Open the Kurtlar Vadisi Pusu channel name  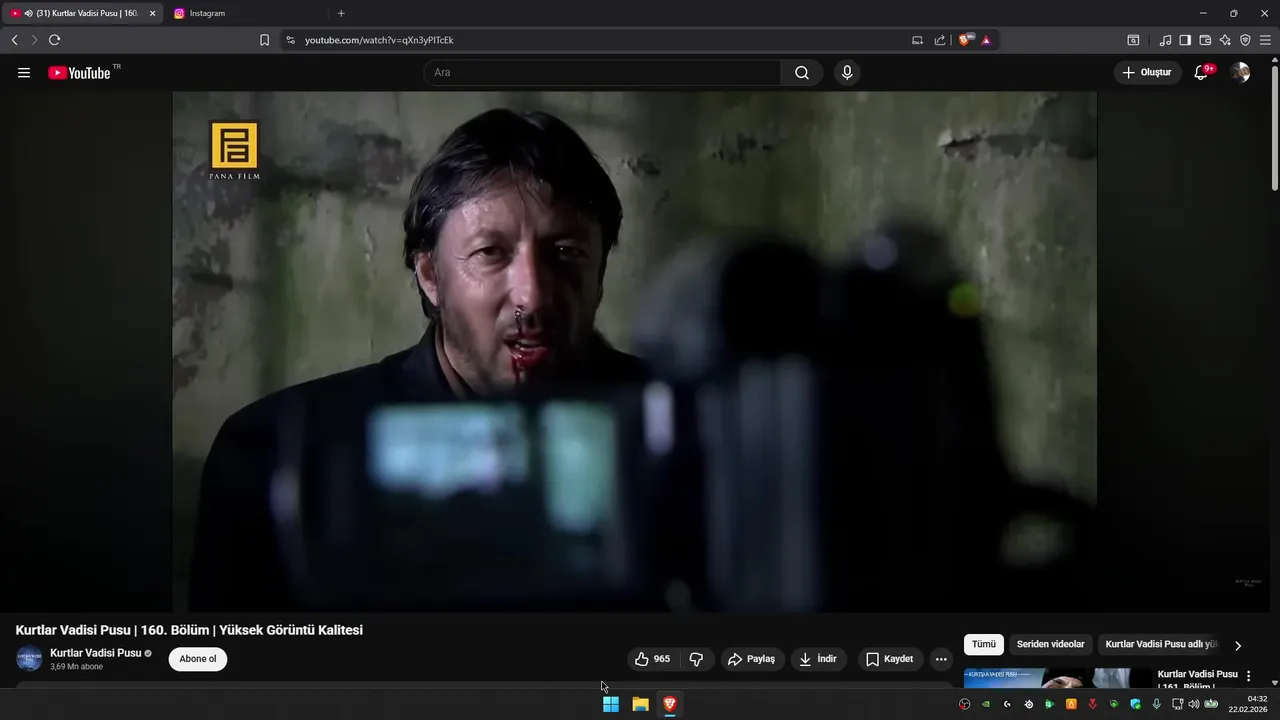(96, 653)
